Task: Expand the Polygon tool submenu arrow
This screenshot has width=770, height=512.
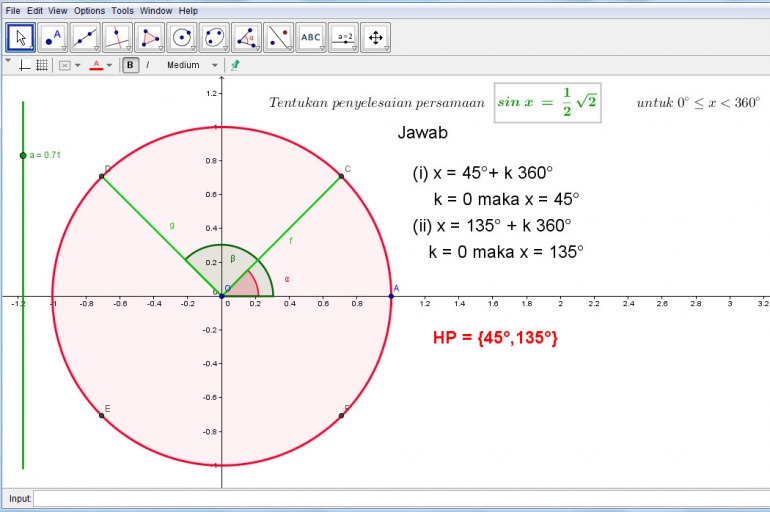Action: click(x=161, y=49)
